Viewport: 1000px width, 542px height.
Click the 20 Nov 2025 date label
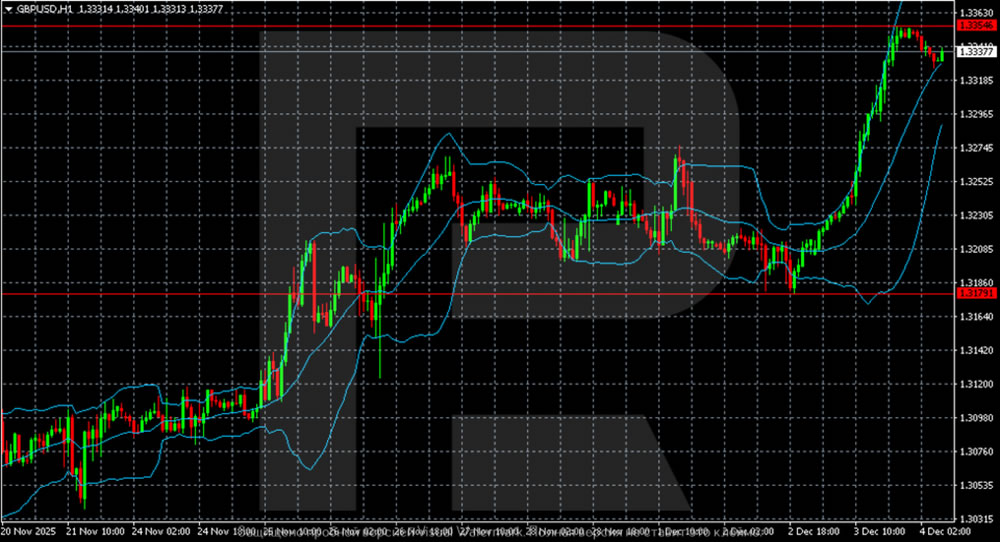29,531
